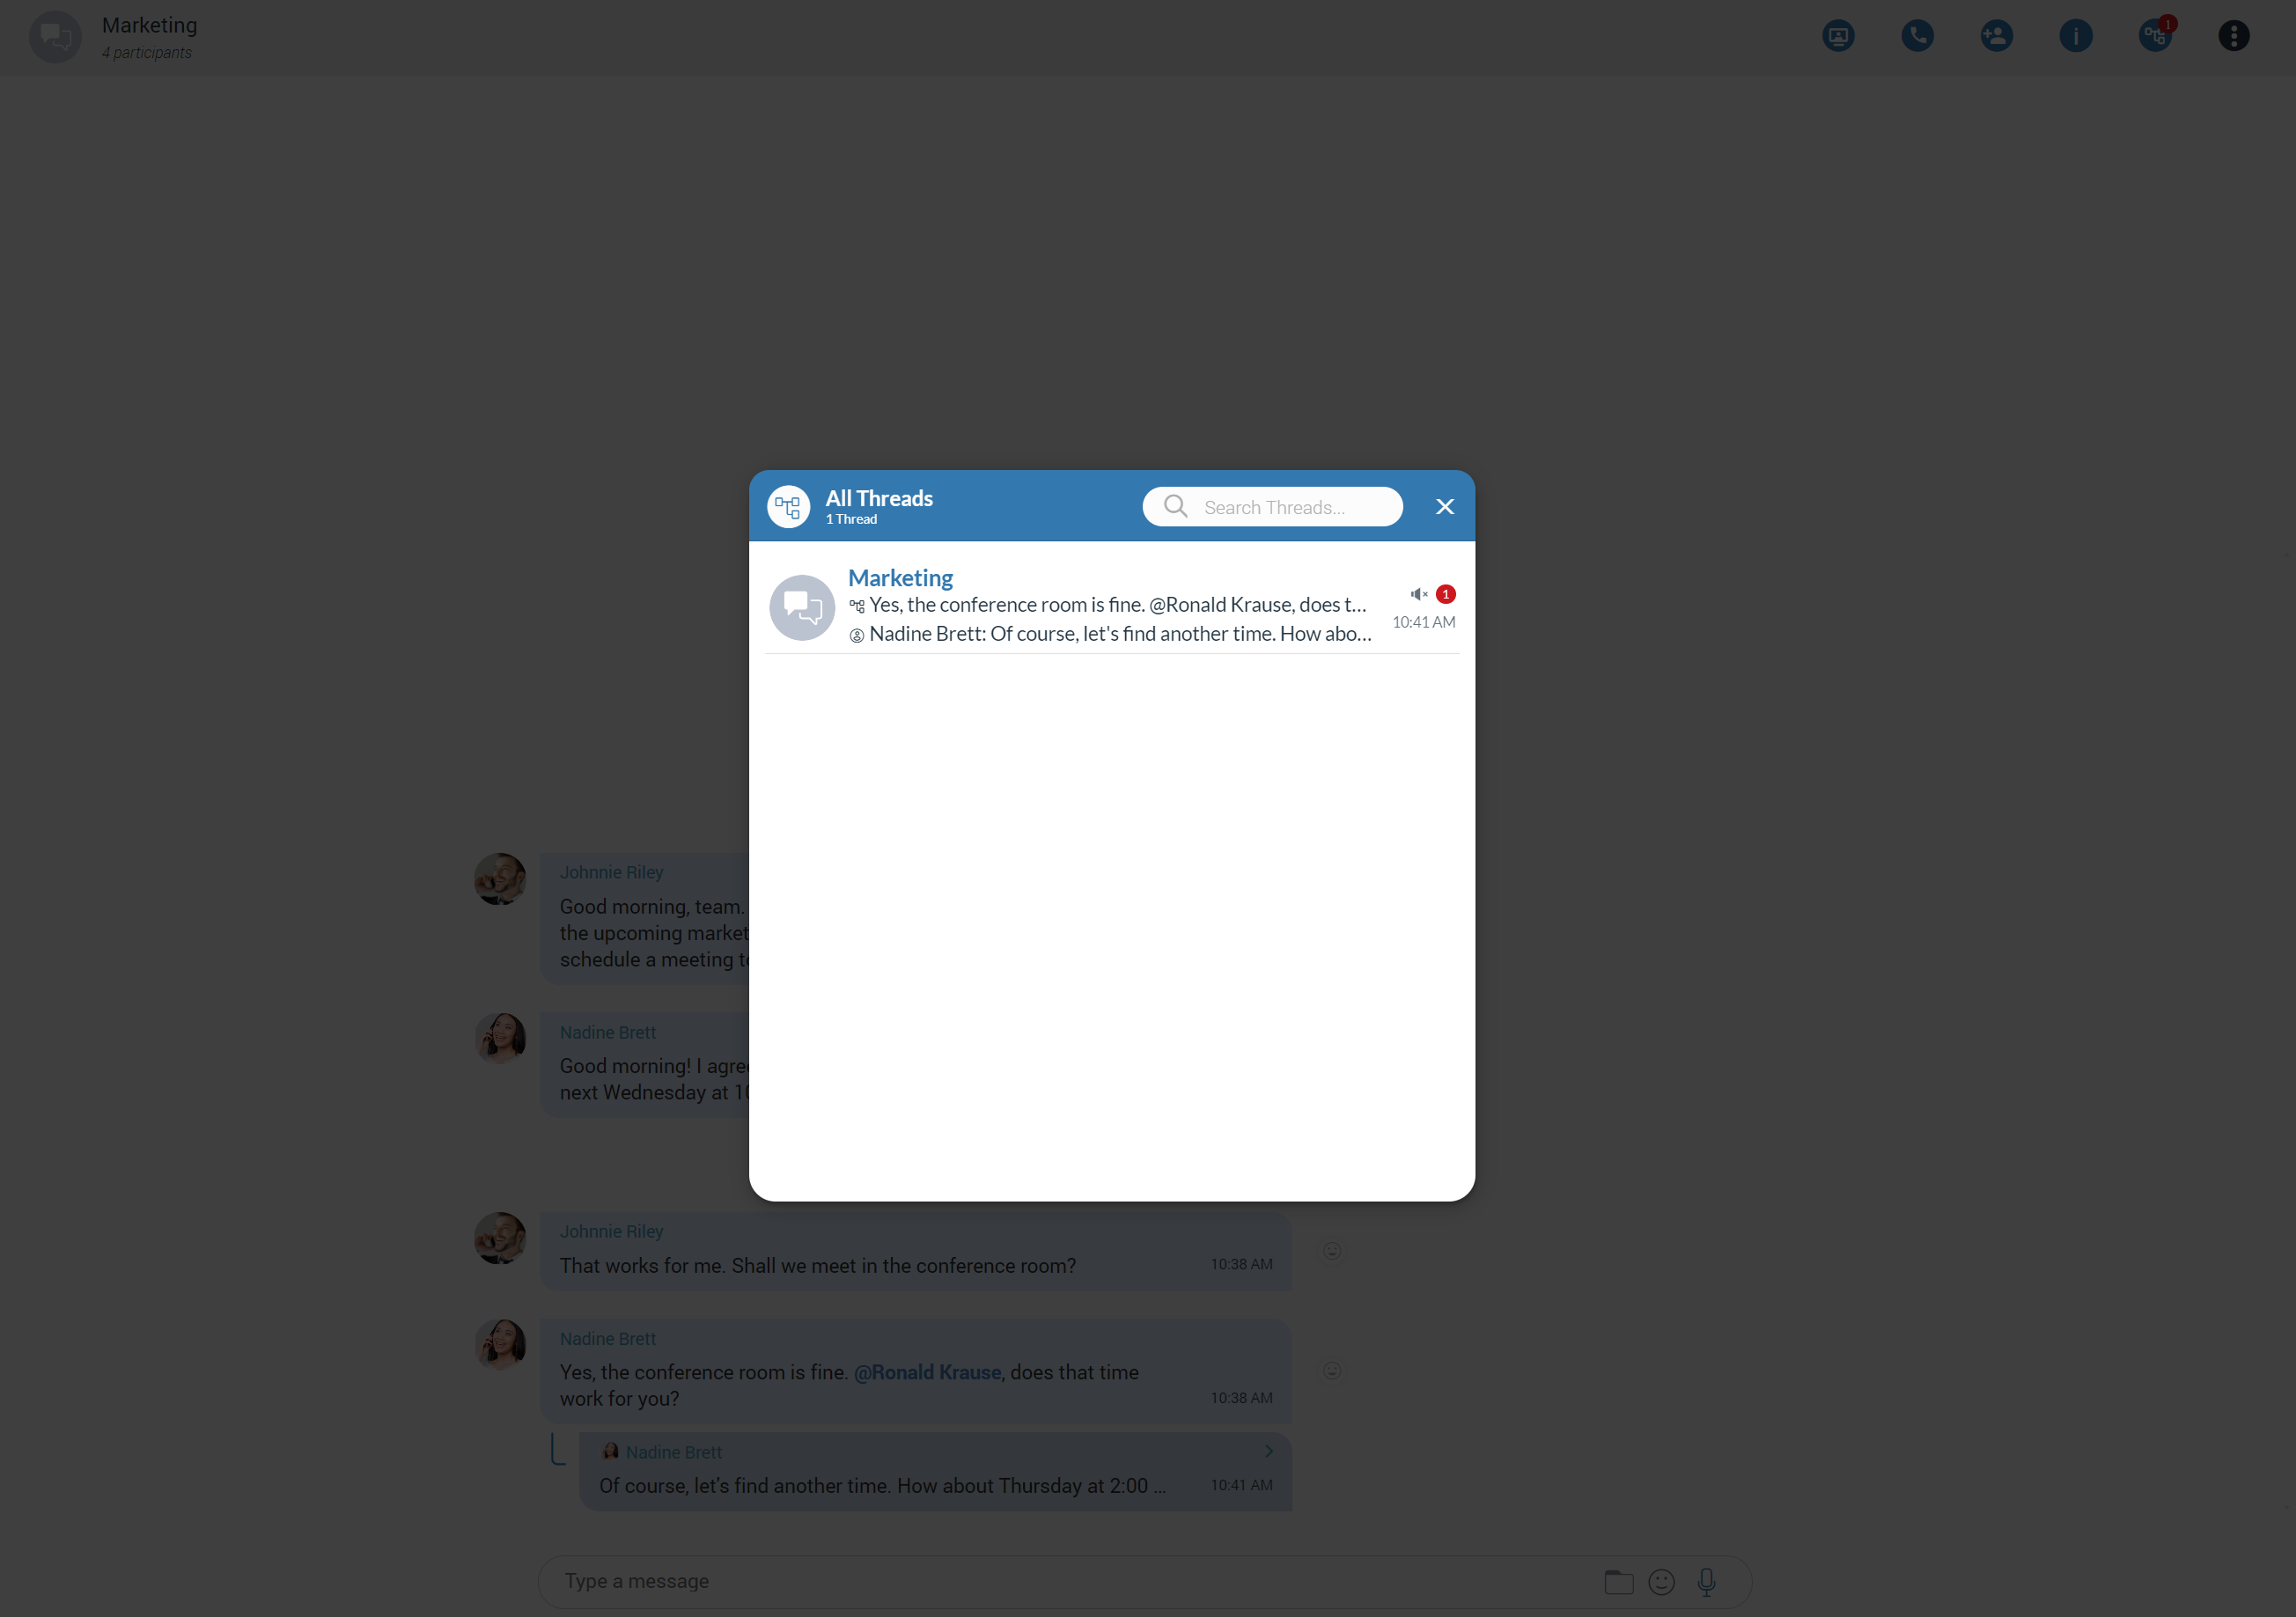Open the three-dot more options menu

tap(2233, 36)
